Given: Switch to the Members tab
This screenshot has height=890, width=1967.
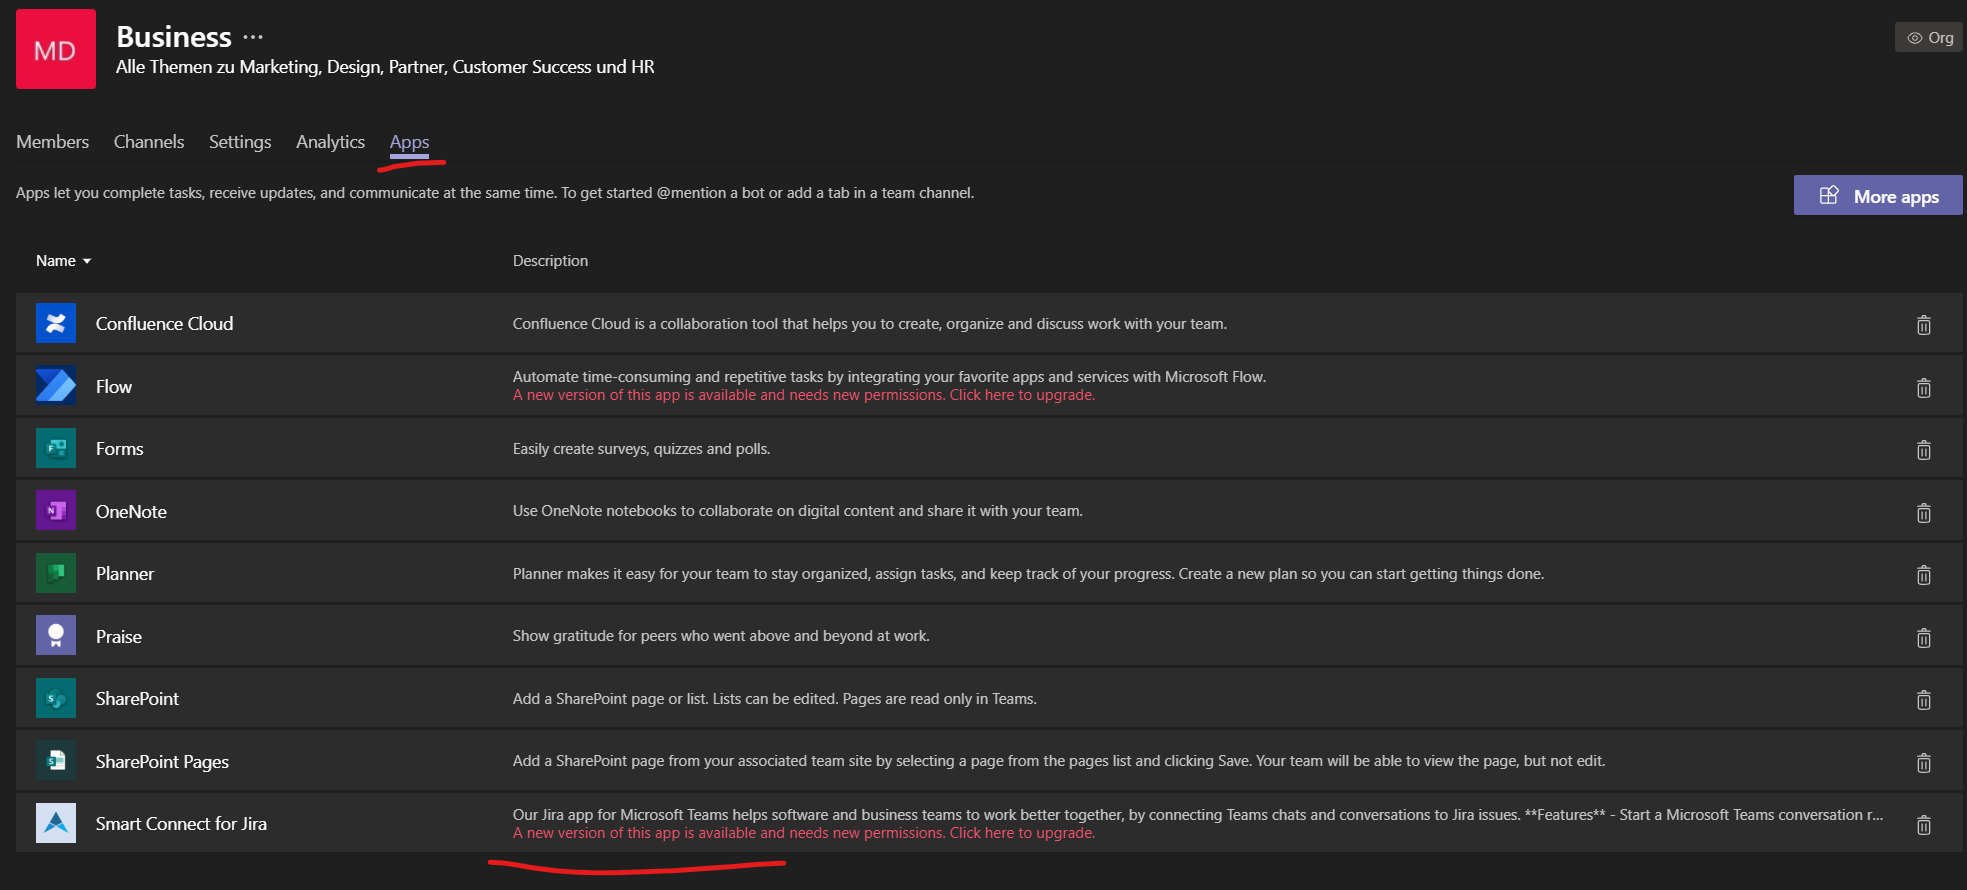Looking at the screenshot, I should pos(52,142).
